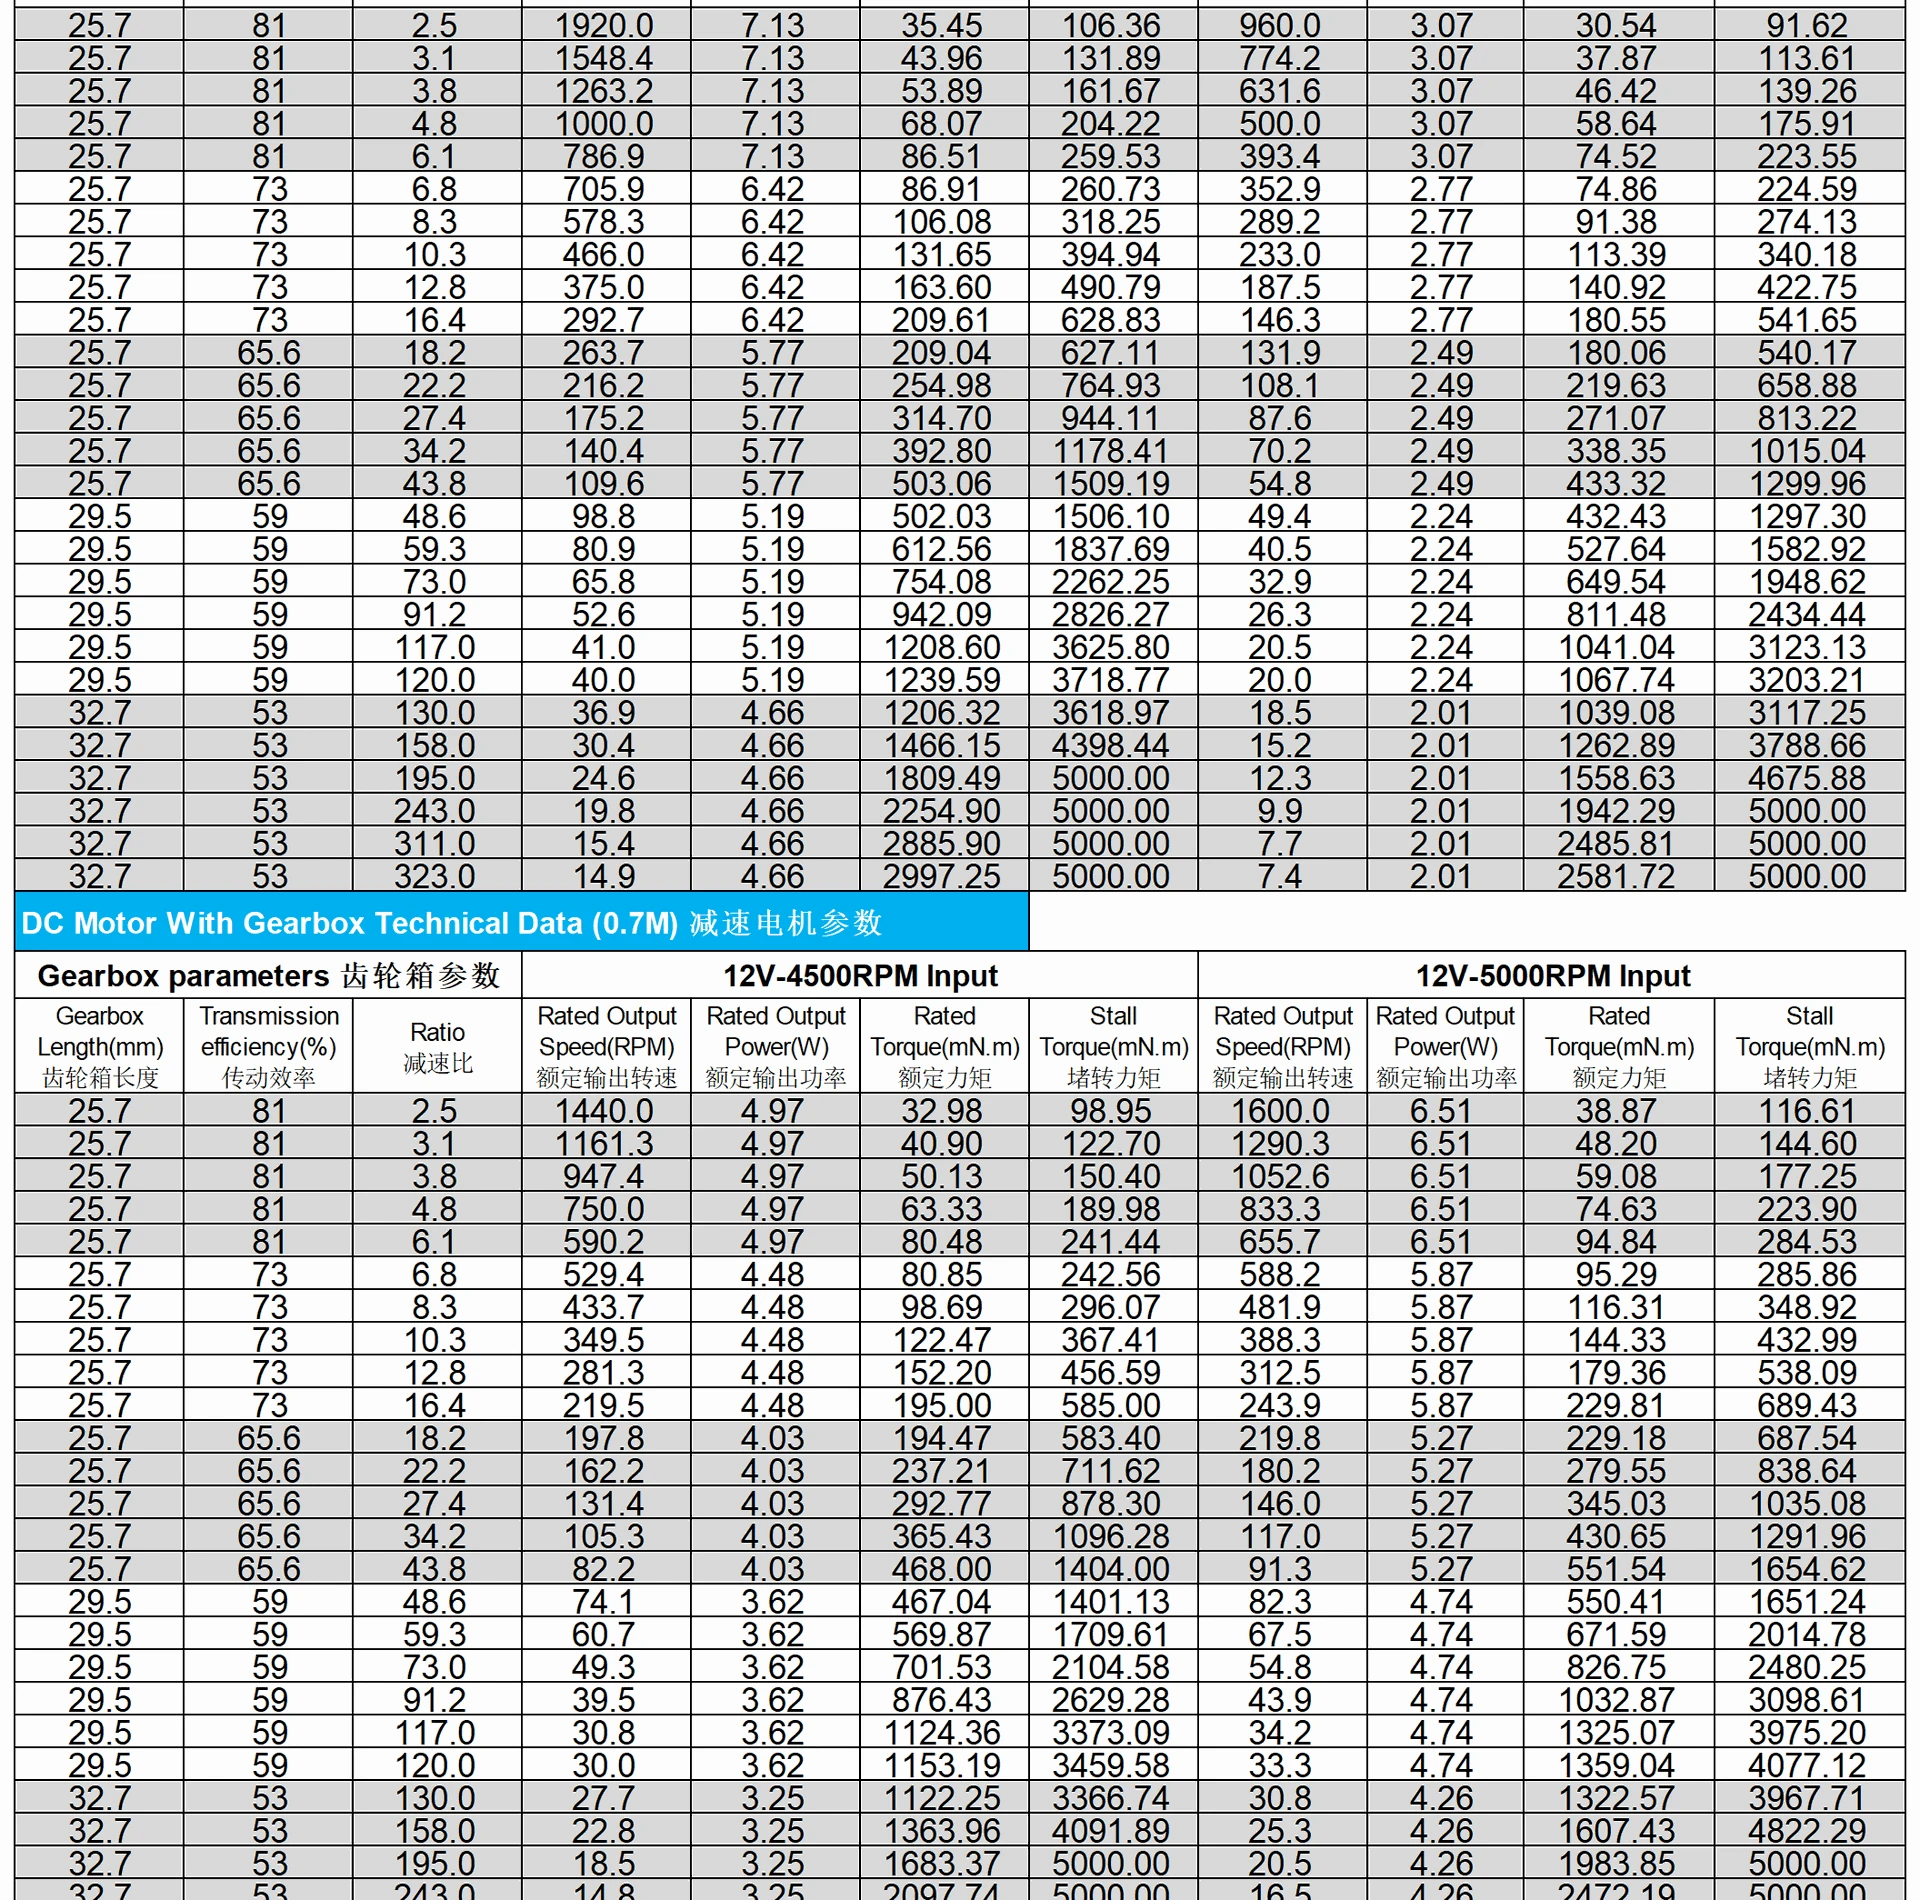1920x1900 pixels.
Task: Click the stall torque 91.62
Action: [x=1807, y=25]
